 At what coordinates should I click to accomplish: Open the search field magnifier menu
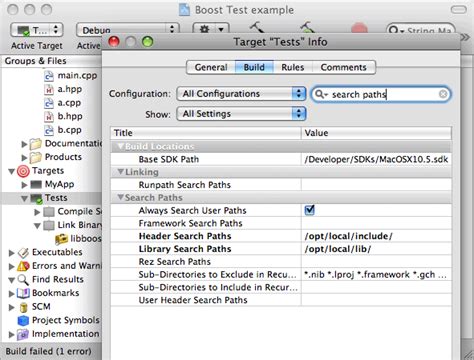click(321, 95)
